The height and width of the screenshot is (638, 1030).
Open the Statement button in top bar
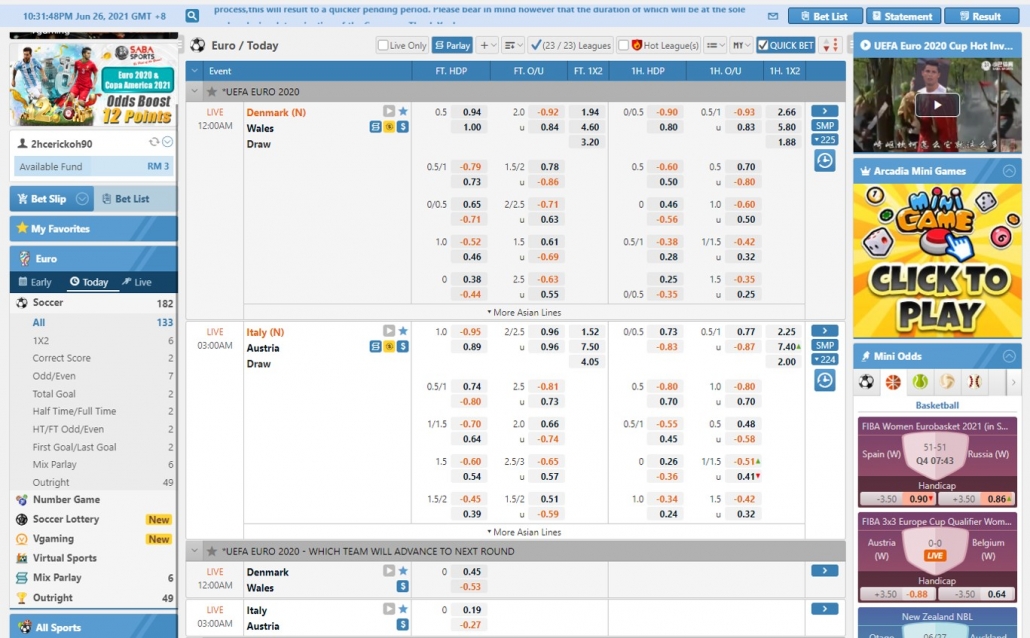(x=903, y=16)
